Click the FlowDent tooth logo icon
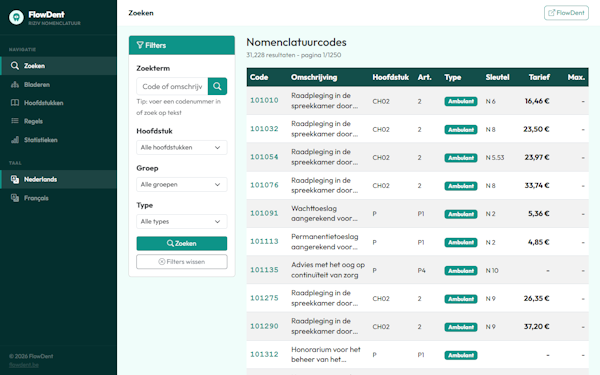Screen dimensions: 600x375 (x=16, y=17)
